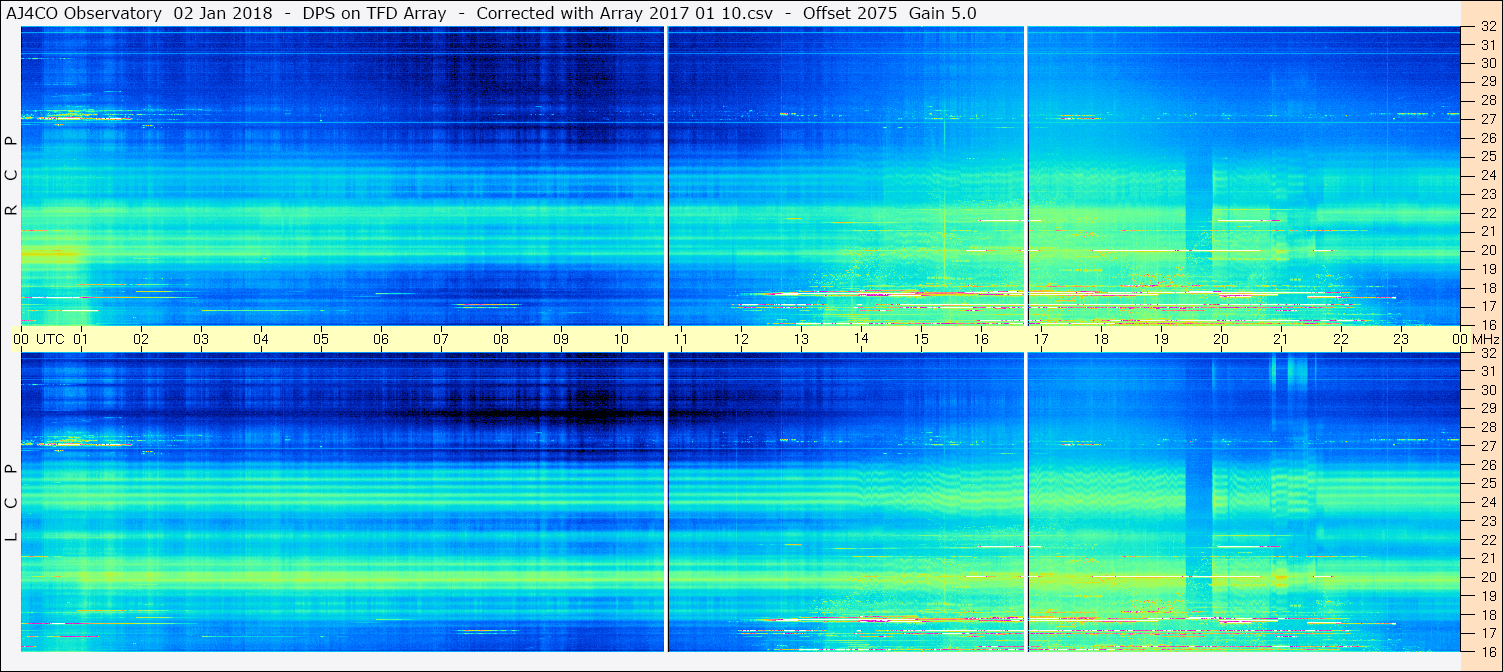The image size is (1503, 672).
Task: Select the 09 hour tick label
Action: 561,339
